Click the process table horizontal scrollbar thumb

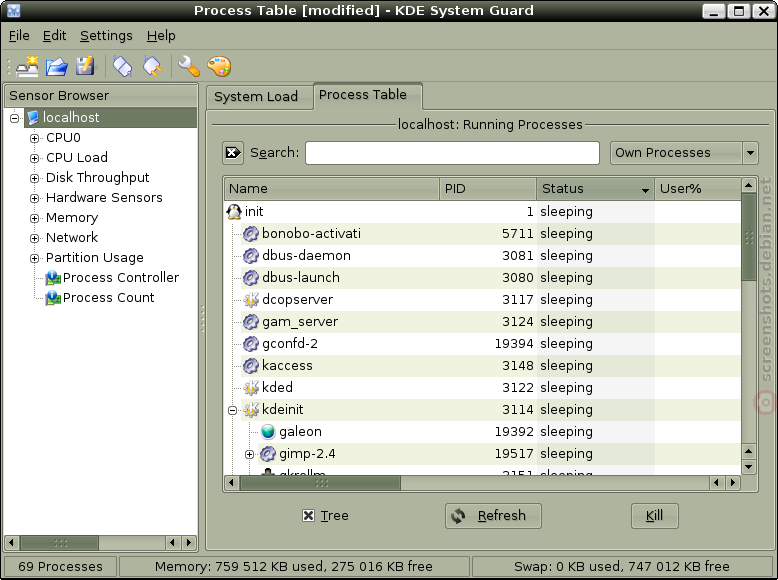[321, 483]
